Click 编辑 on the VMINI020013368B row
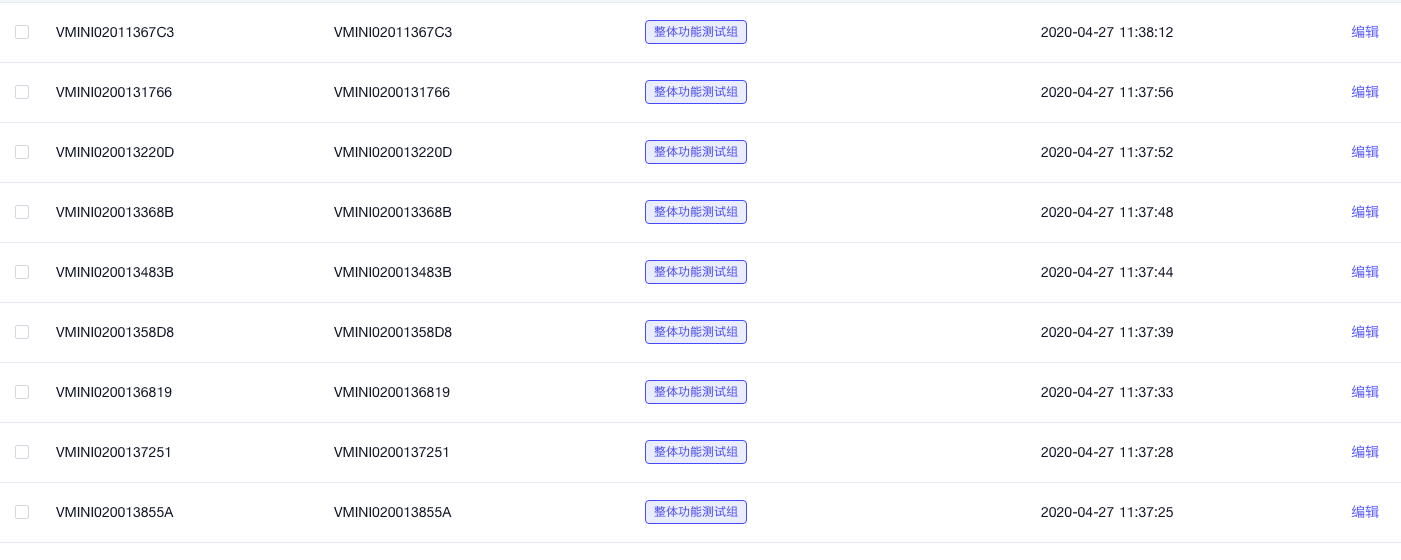Viewport: 1401px width, 560px height. [x=1365, y=212]
